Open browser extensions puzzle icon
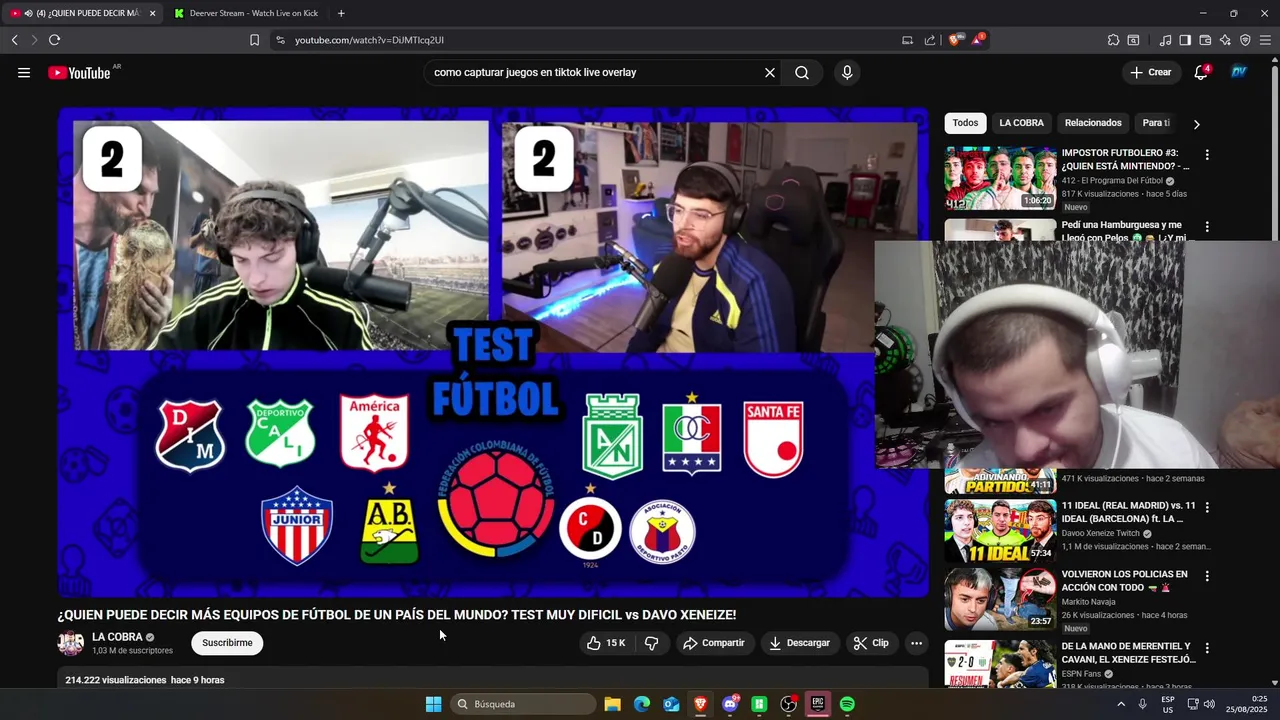The width and height of the screenshot is (1280, 720). [x=1113, y=40]
